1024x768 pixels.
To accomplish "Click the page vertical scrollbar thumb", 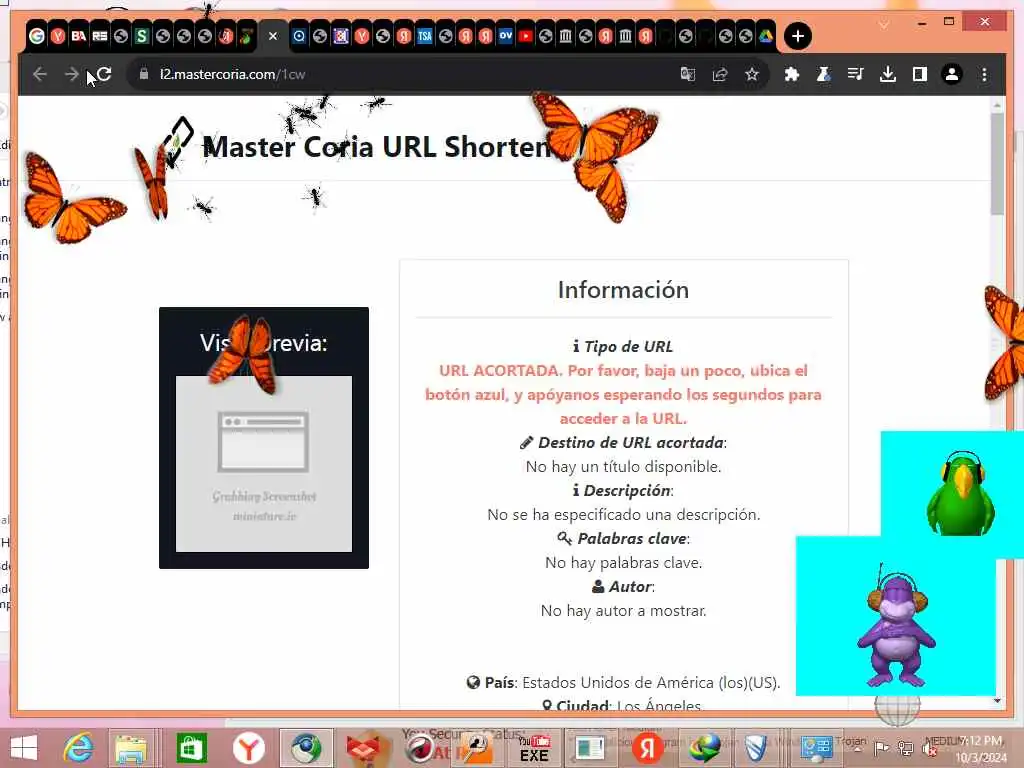I will [997, 163].
